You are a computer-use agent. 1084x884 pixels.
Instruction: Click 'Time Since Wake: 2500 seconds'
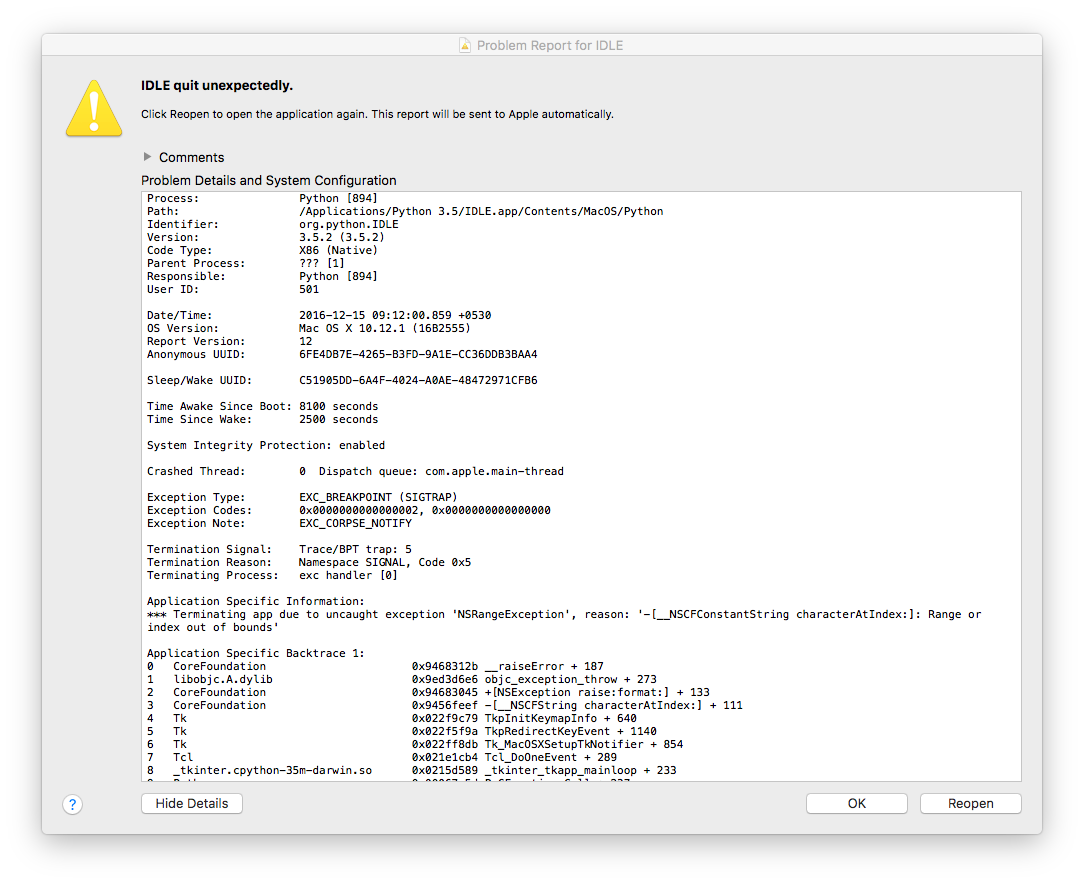(x=262, y=420)
